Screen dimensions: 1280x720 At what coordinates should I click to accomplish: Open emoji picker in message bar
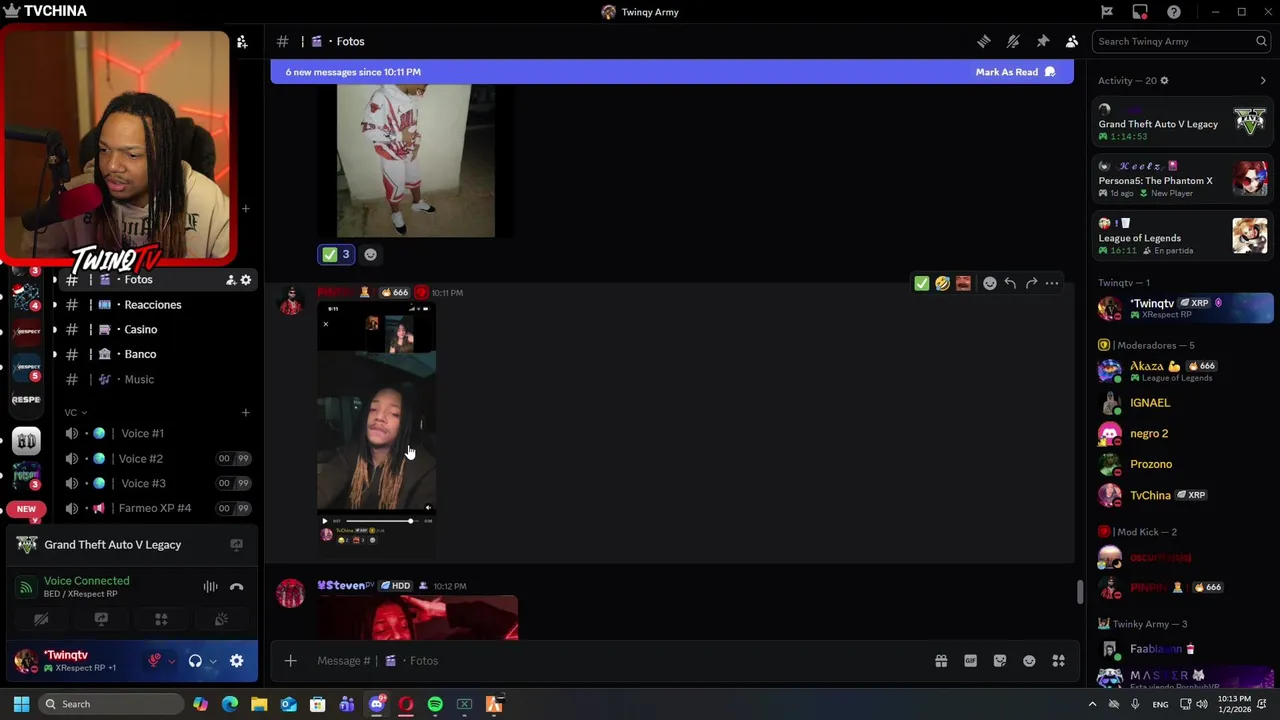pos(1029,661)
